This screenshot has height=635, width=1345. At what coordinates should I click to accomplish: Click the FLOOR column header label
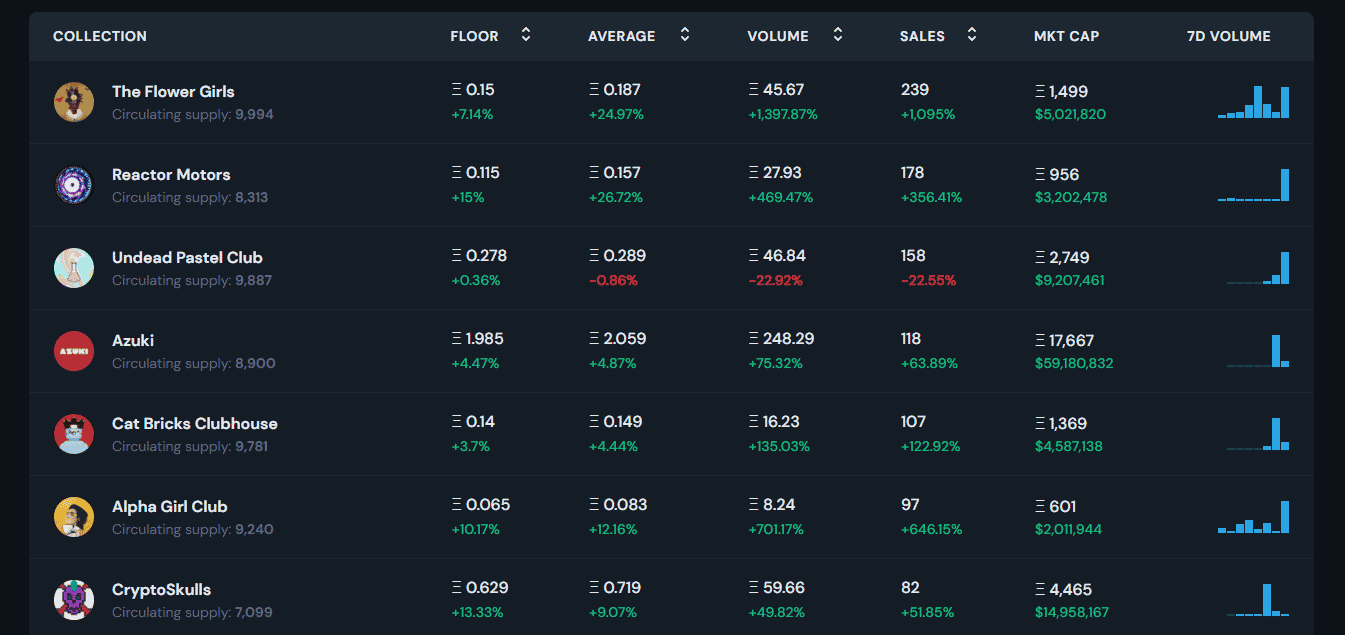point(474,36)
